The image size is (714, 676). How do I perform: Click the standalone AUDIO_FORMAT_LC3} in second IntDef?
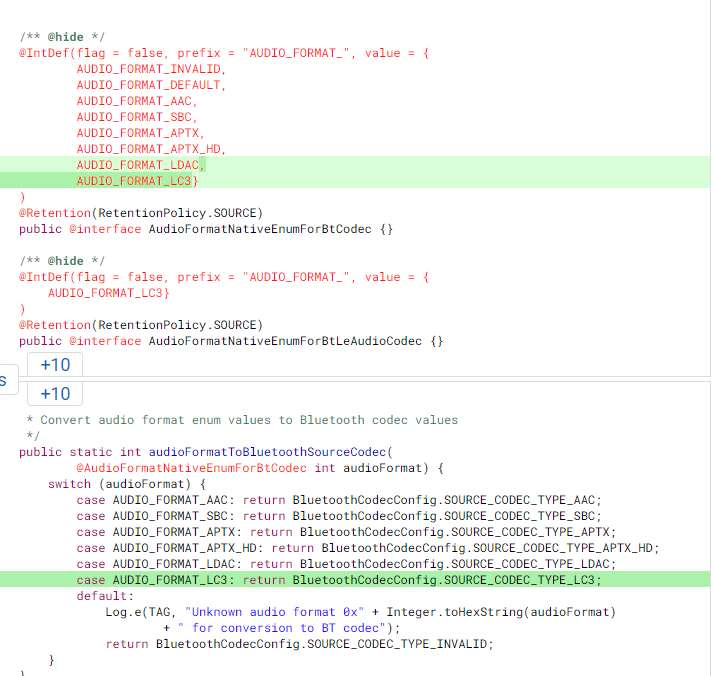(x=108, y=293)
